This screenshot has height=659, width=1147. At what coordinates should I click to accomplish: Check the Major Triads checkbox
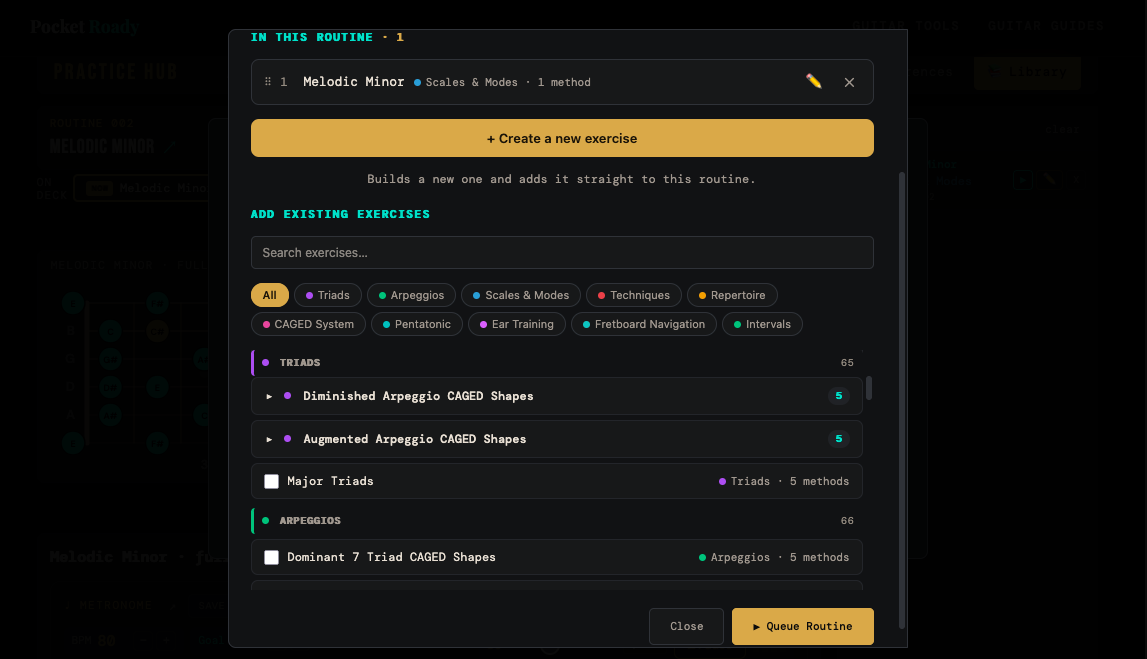pos(271,481)
